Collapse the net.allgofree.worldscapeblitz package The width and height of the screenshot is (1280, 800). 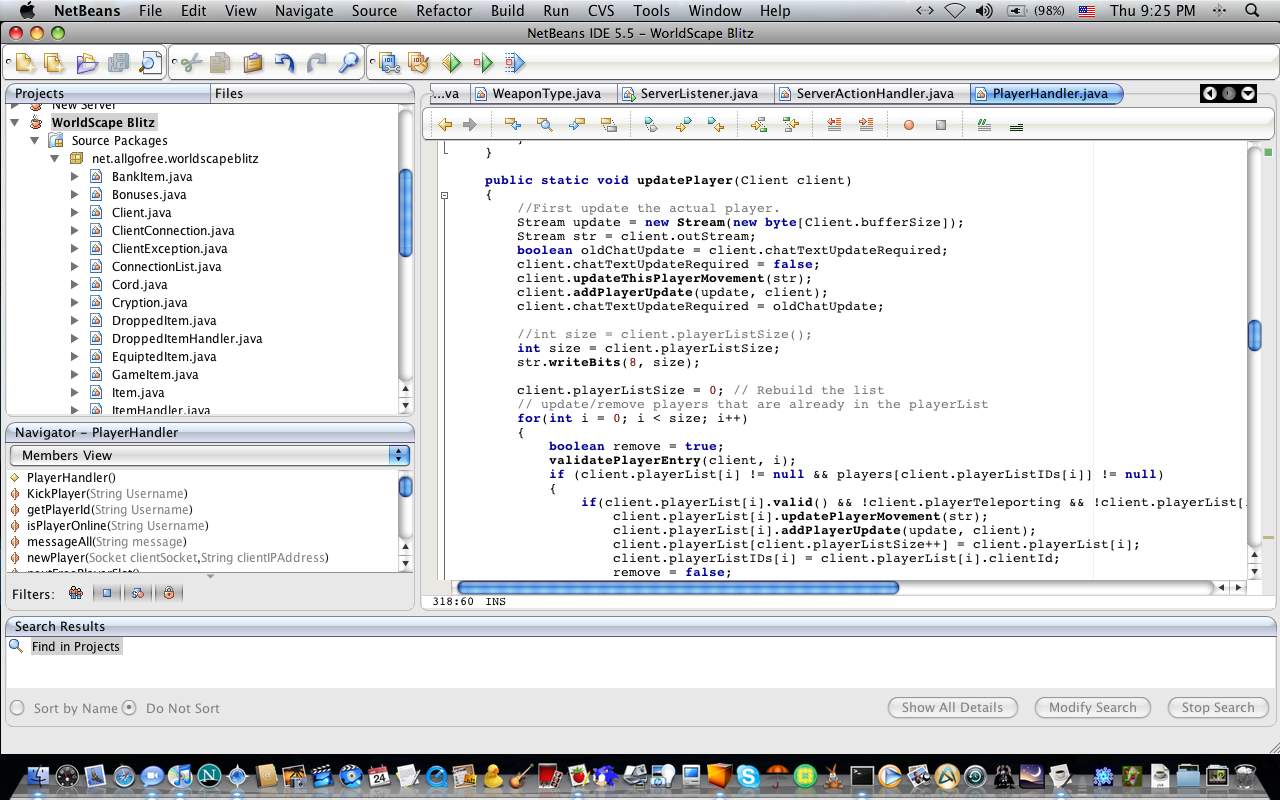tap(54, 159)
